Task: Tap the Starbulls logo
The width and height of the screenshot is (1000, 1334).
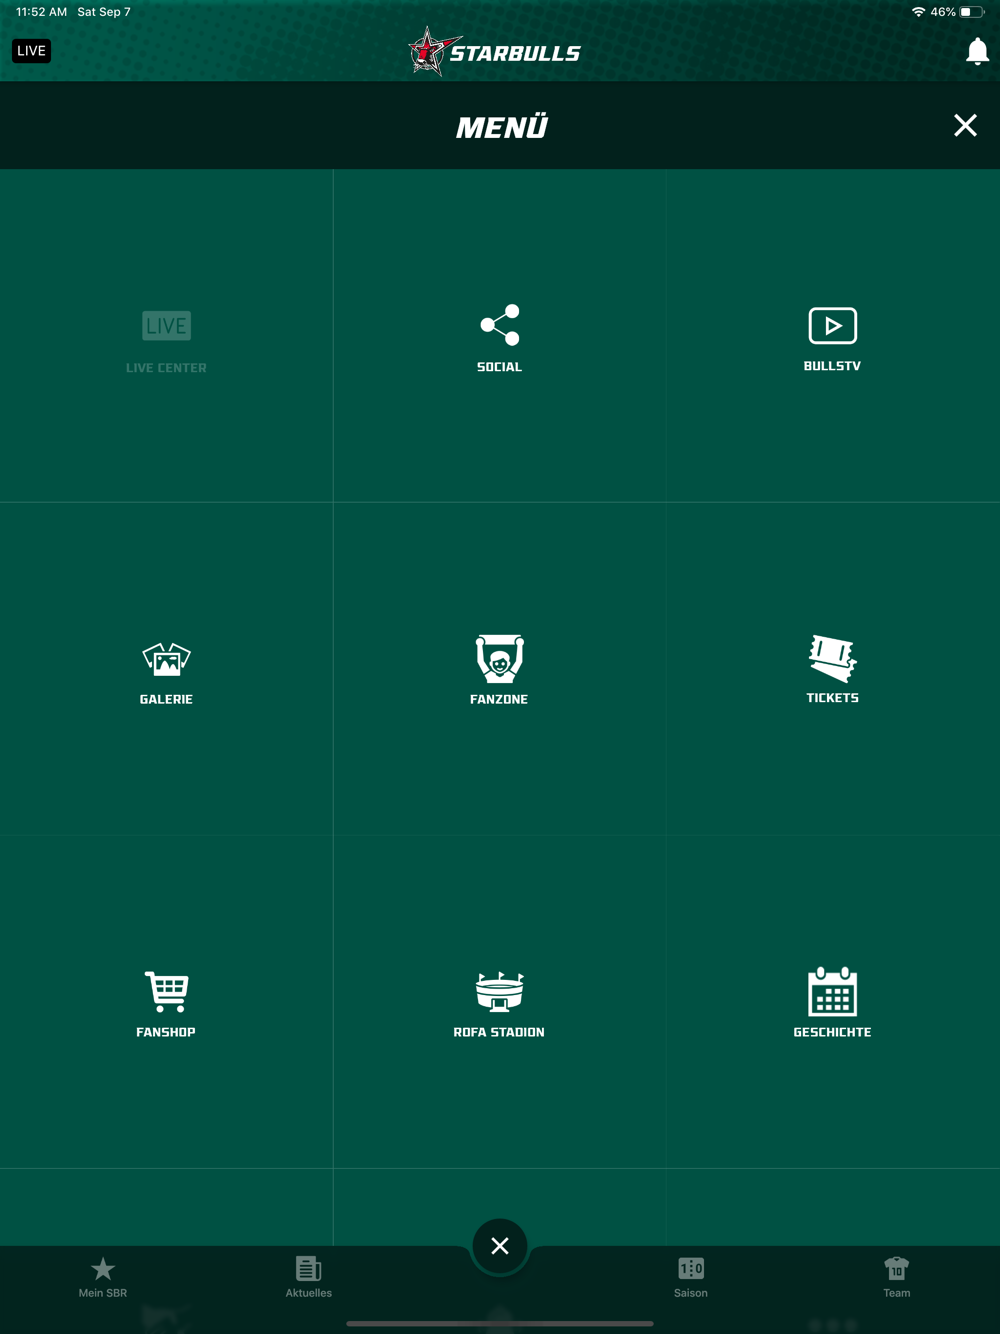Action: coord(494,51)
